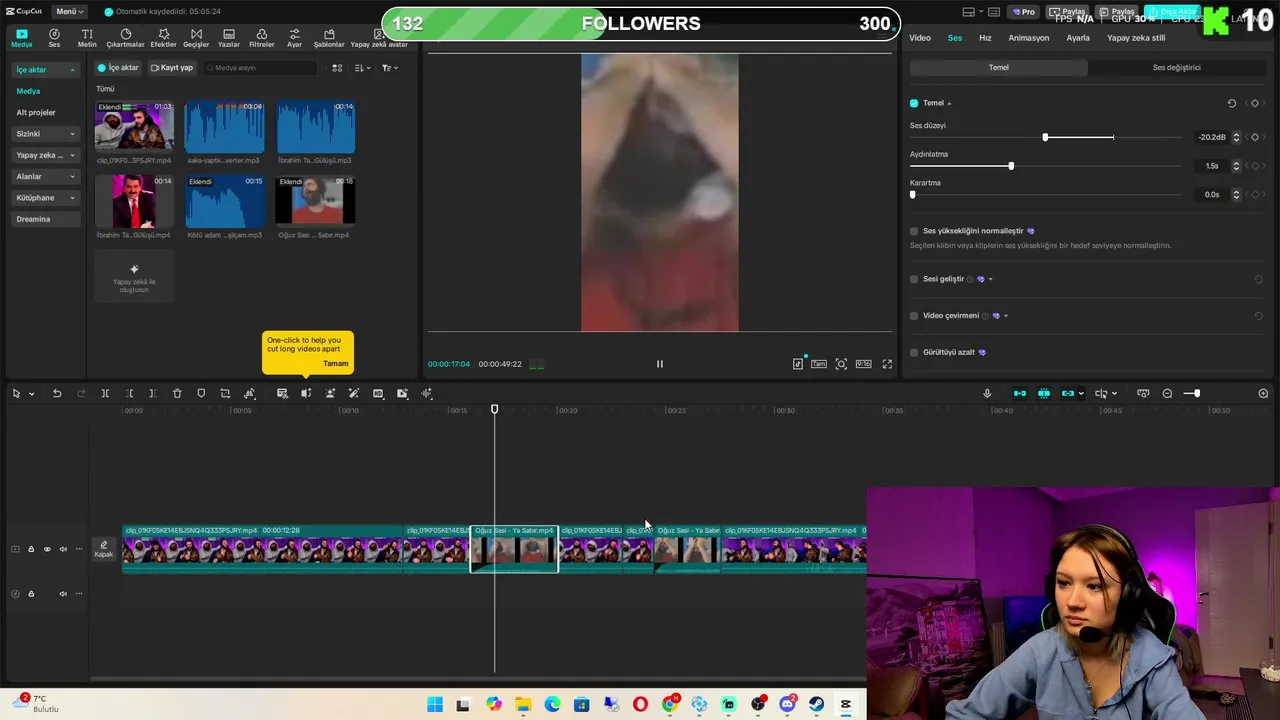Click the Dışa Aktar export button

coord(1174,12)
